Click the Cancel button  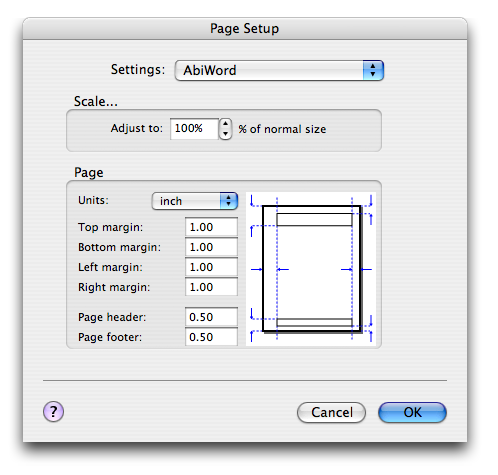(x=331, y=412)
